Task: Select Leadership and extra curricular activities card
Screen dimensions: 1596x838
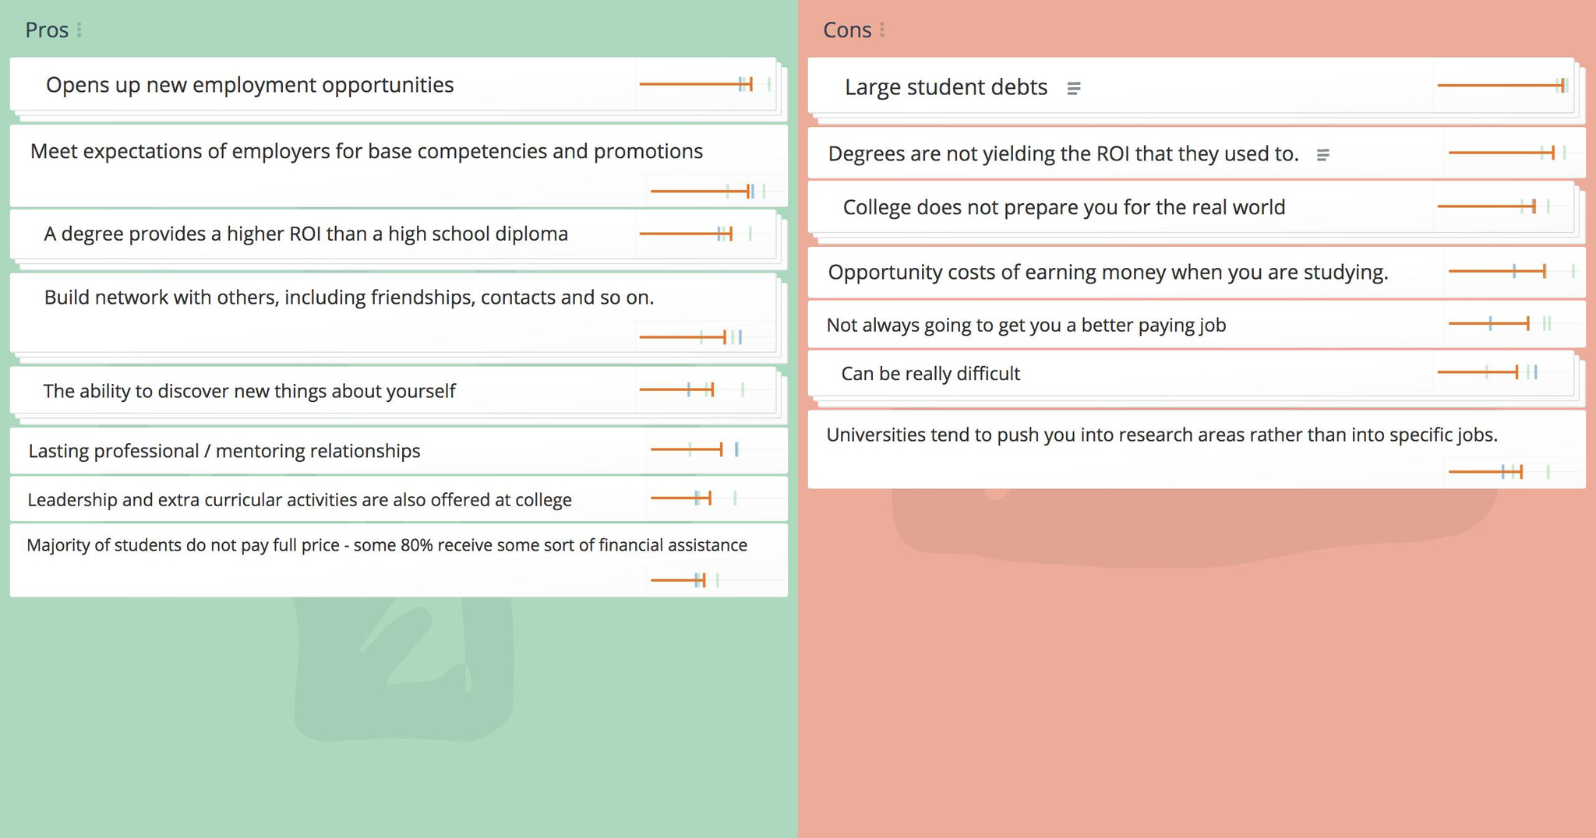Action: click(300, 499)
